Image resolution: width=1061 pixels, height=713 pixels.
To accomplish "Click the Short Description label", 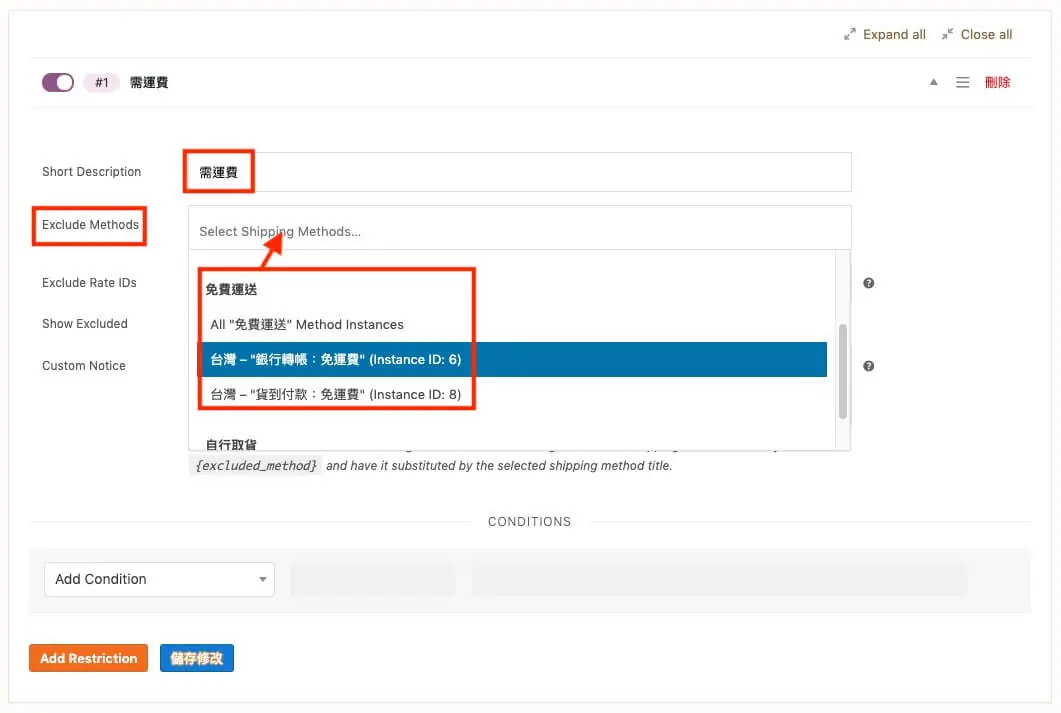I will pos(91,172).
